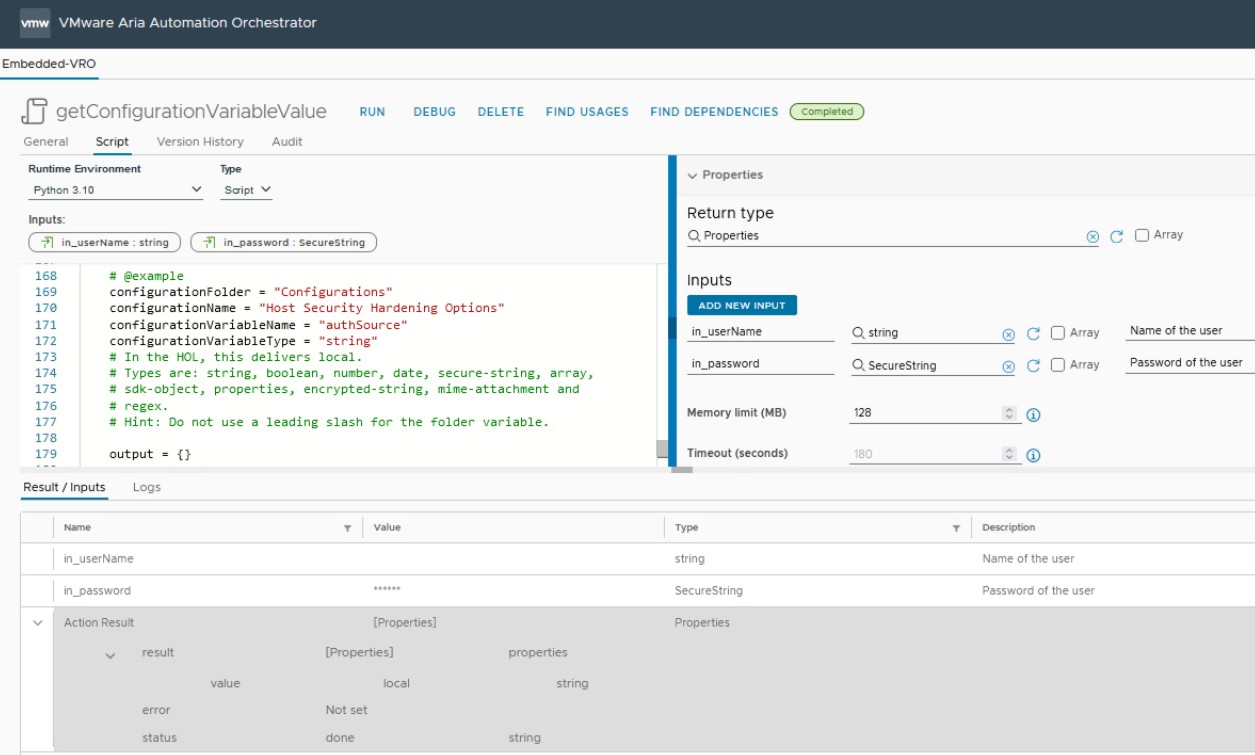Click ADD NEW INPUT button
This screenshot has width=1255, height=755.
[x=742, y=305]
